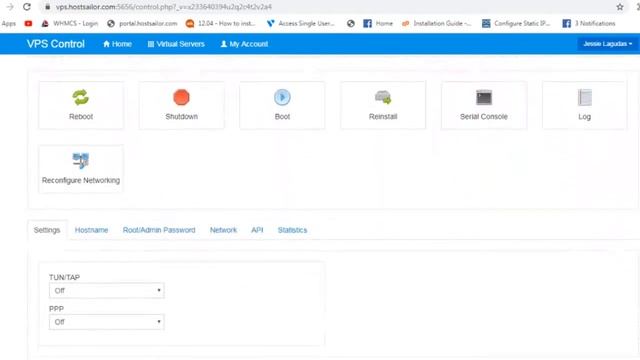The width and height of the screenshot is (640, 360).
Task: Open the Installation Guide bookmark
Action: coord(436,24)
